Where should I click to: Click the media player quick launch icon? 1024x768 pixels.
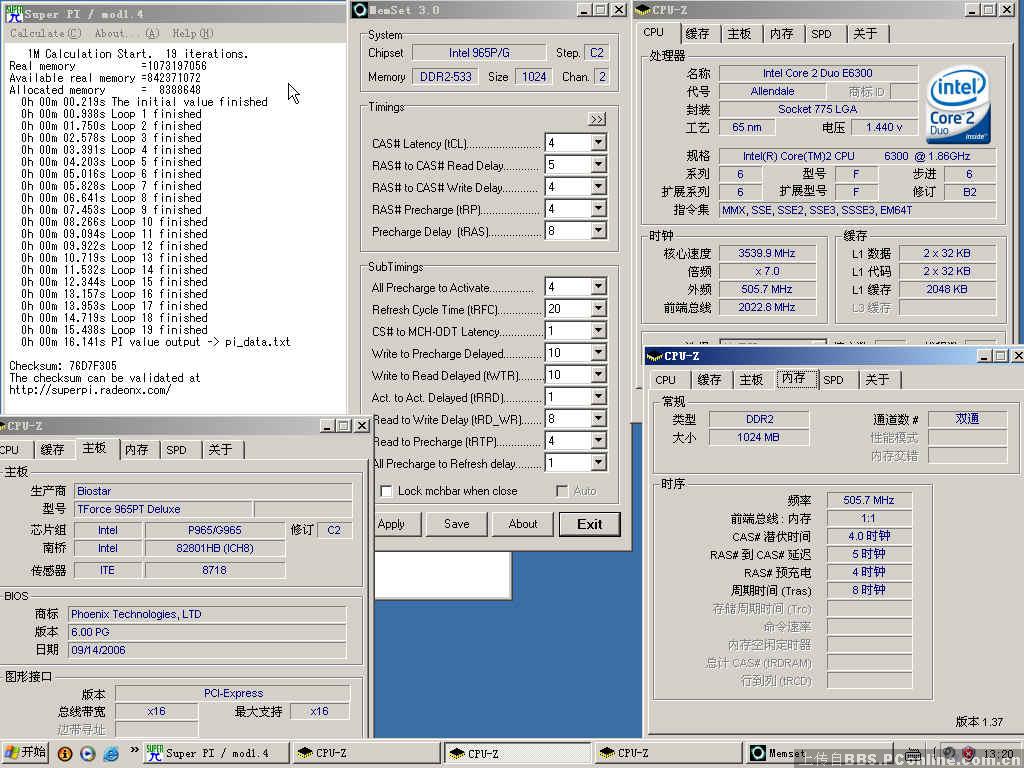(x=88, y=754)
